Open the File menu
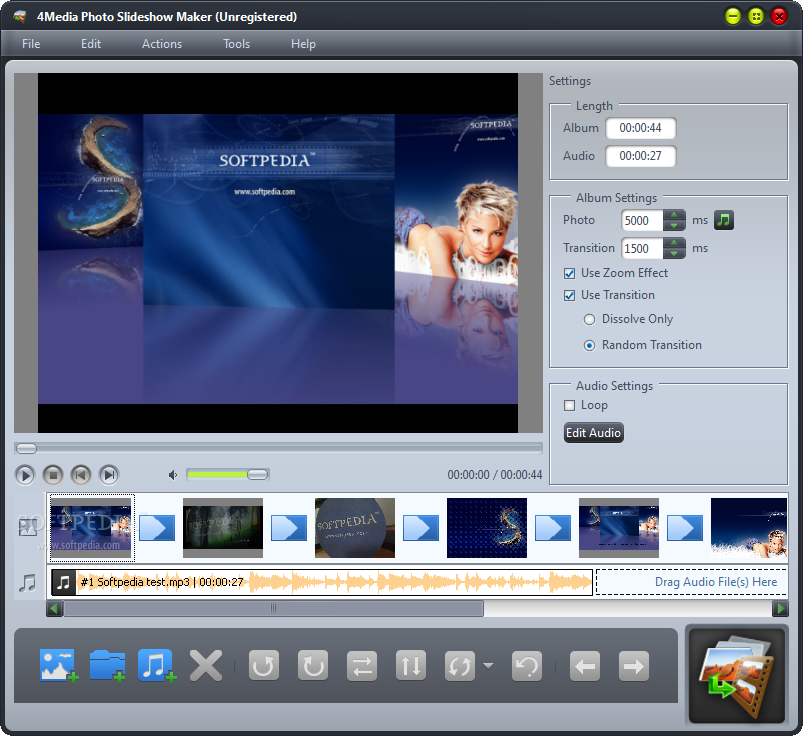Screen dimensions: 803x736 pos(31,44)
